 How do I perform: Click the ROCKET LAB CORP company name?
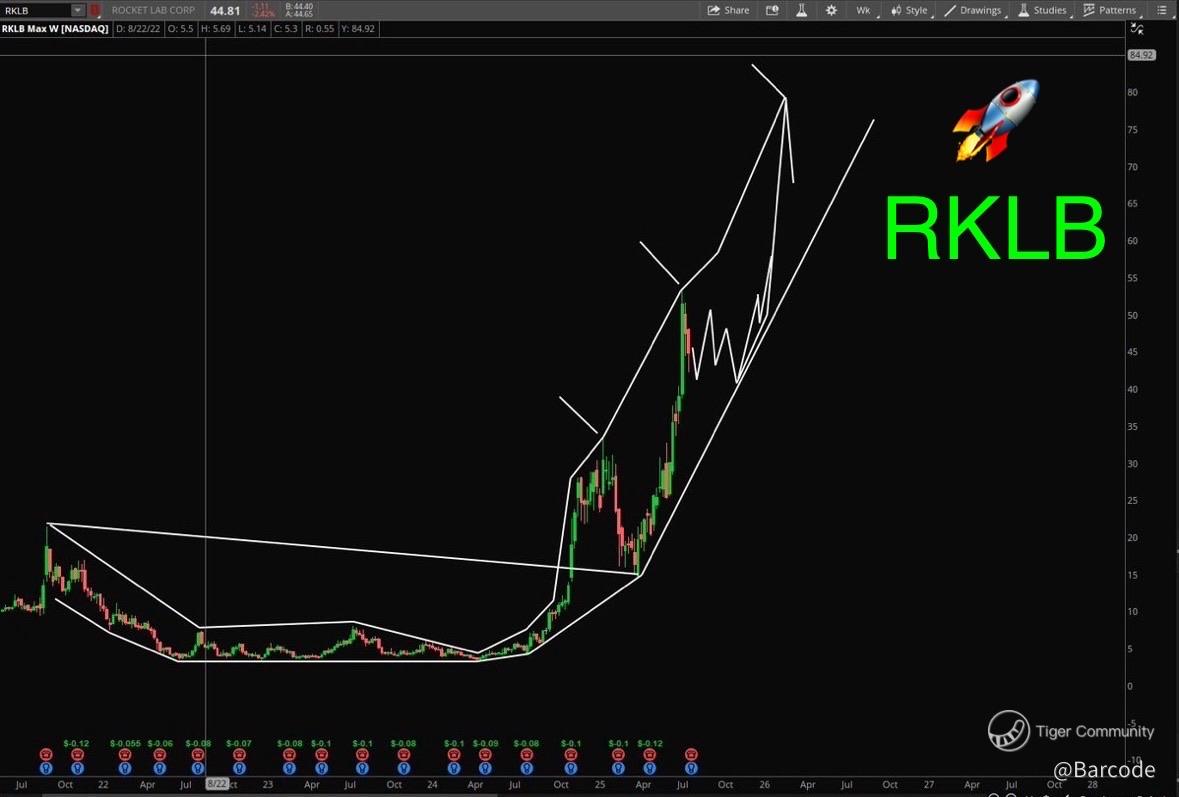153,11
